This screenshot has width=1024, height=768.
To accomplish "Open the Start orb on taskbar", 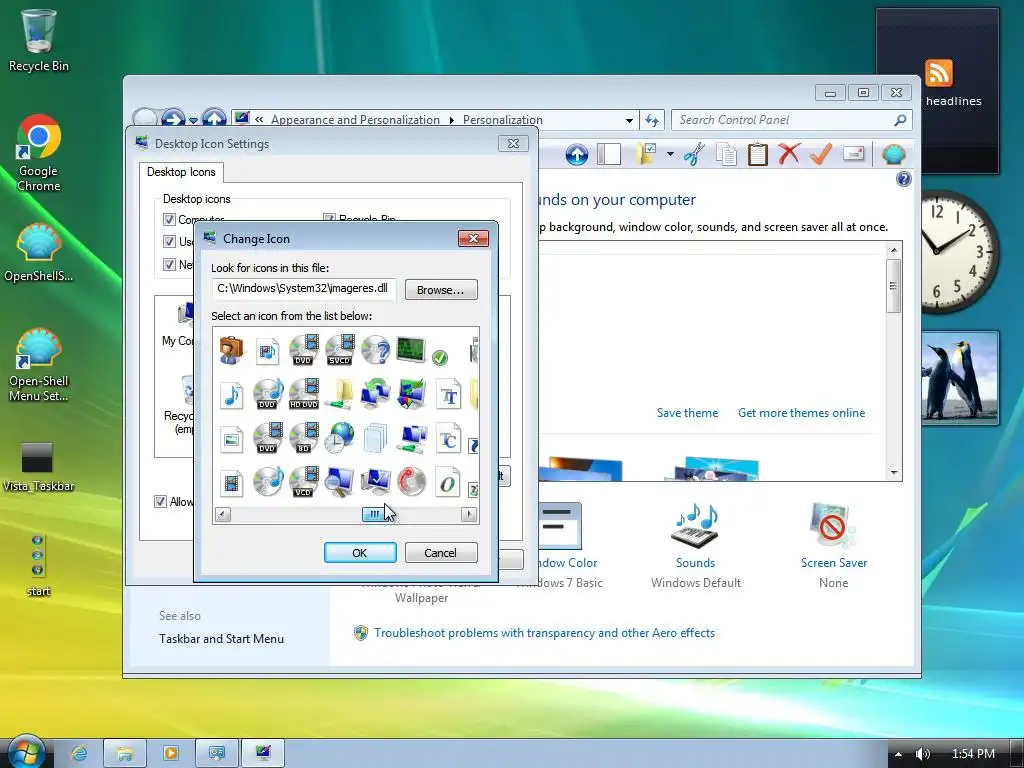I will tap(26, 752).
